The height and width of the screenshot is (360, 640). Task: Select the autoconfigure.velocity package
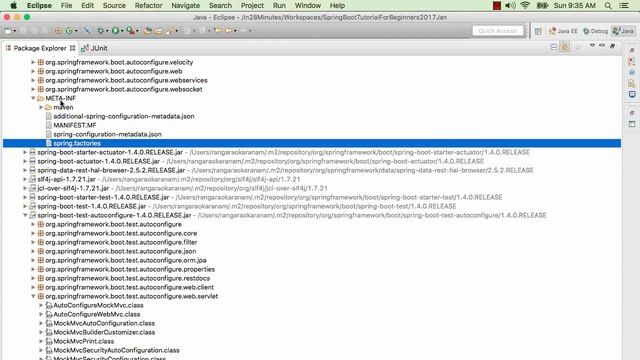point(119,62)
